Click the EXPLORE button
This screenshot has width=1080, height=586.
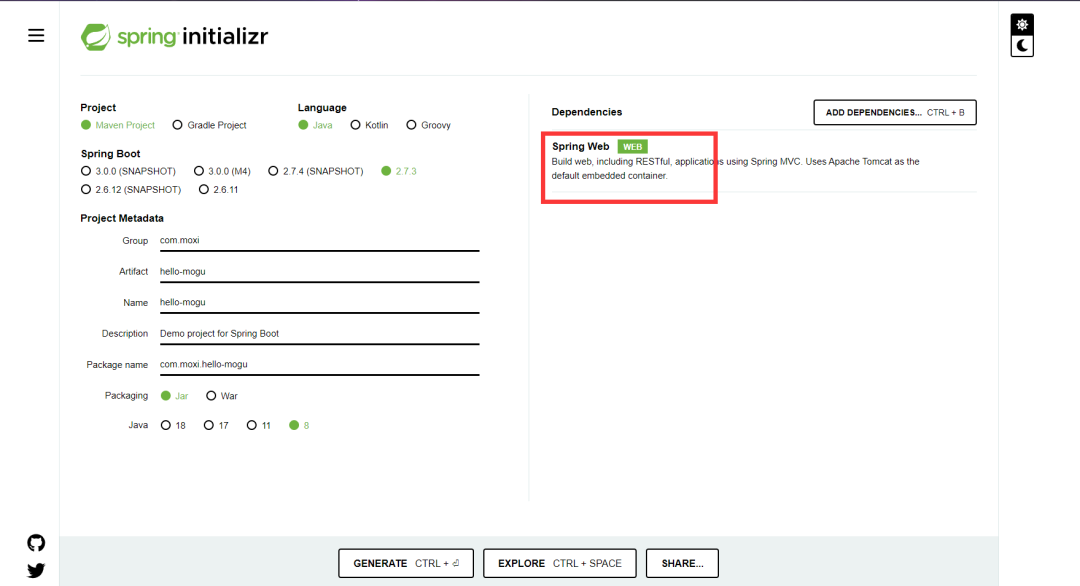point(559,563)
